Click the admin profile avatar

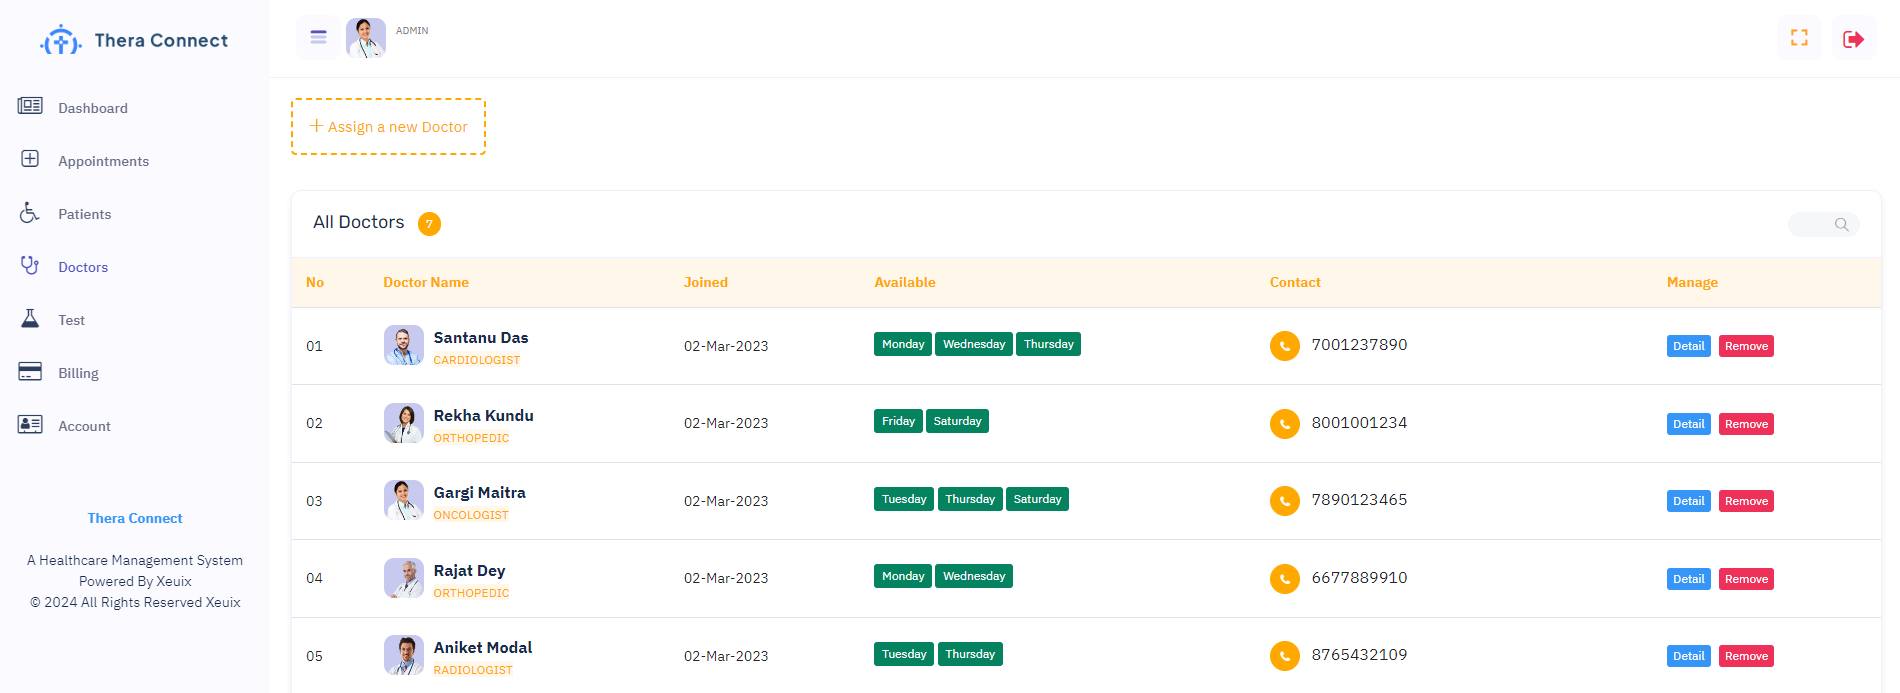tap(366, 38)
